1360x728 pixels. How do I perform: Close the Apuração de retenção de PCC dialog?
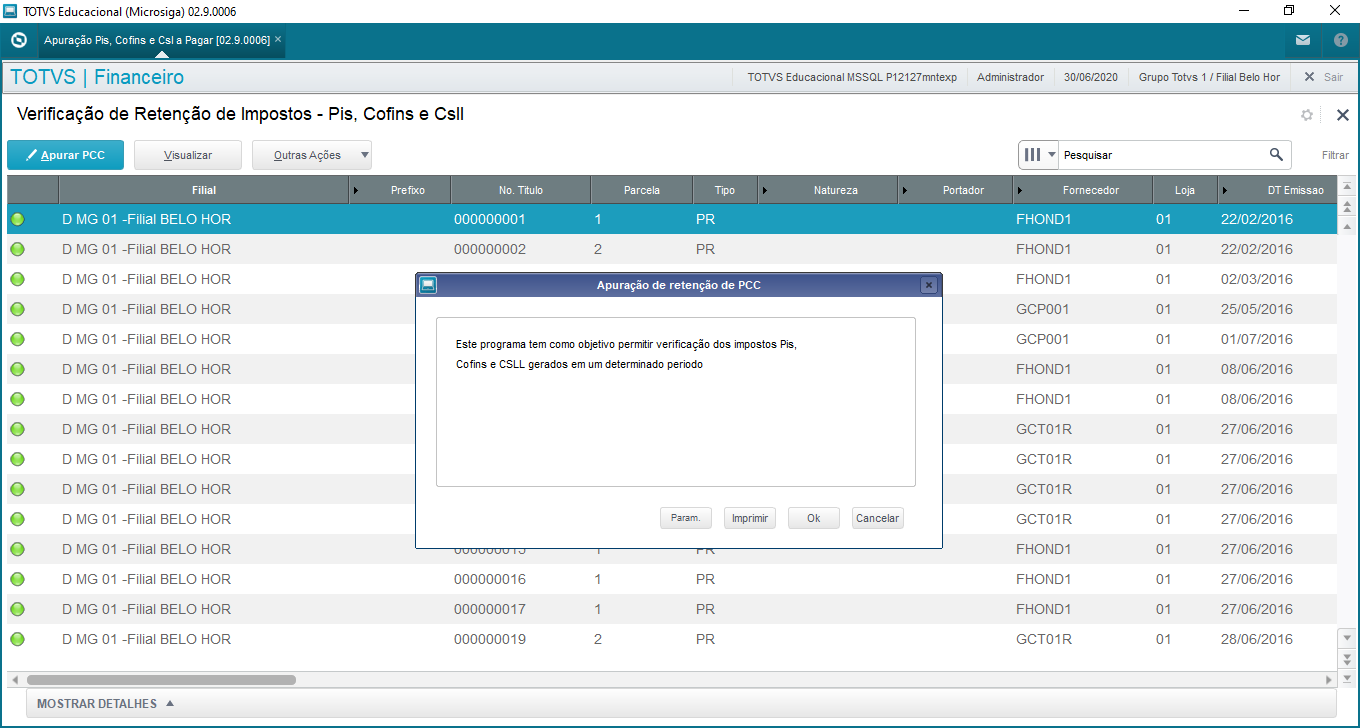click(x=928, y=285)
